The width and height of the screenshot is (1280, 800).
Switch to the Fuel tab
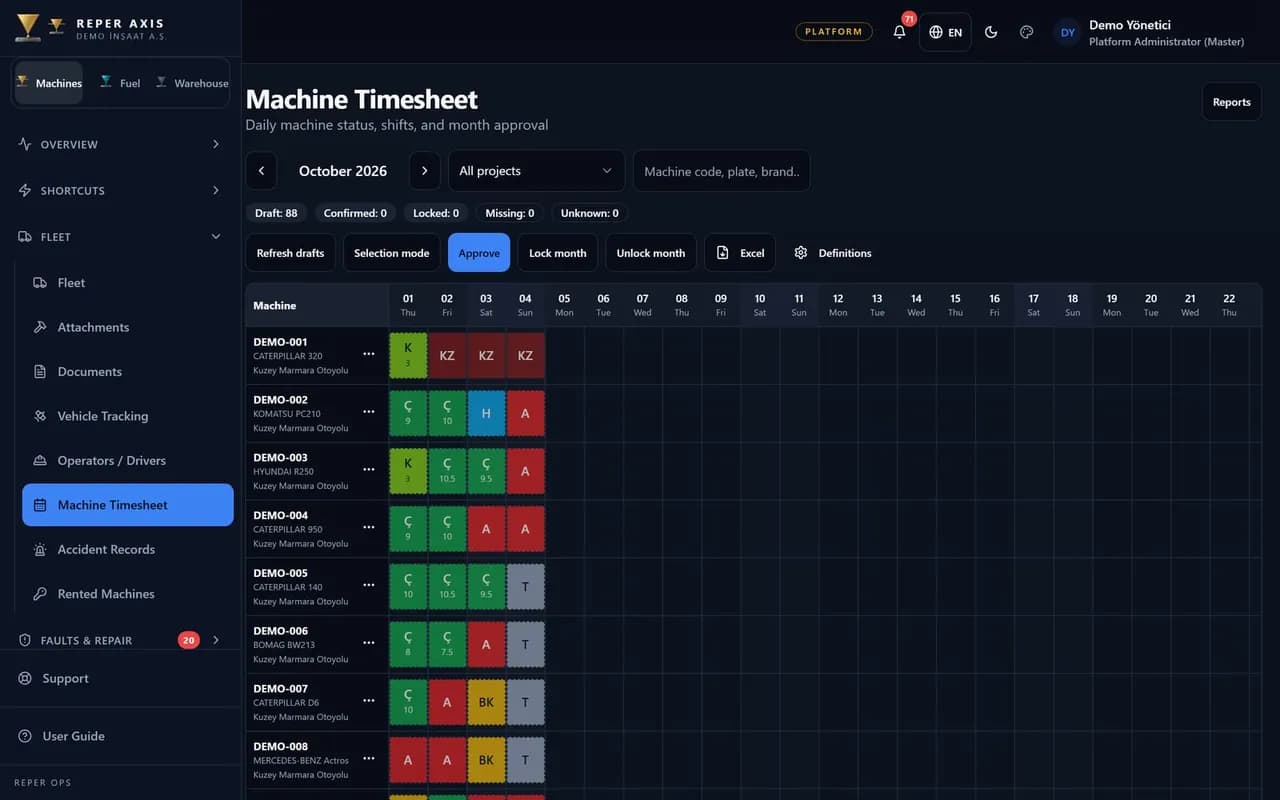pyautogui.click(x=120, y=83)
